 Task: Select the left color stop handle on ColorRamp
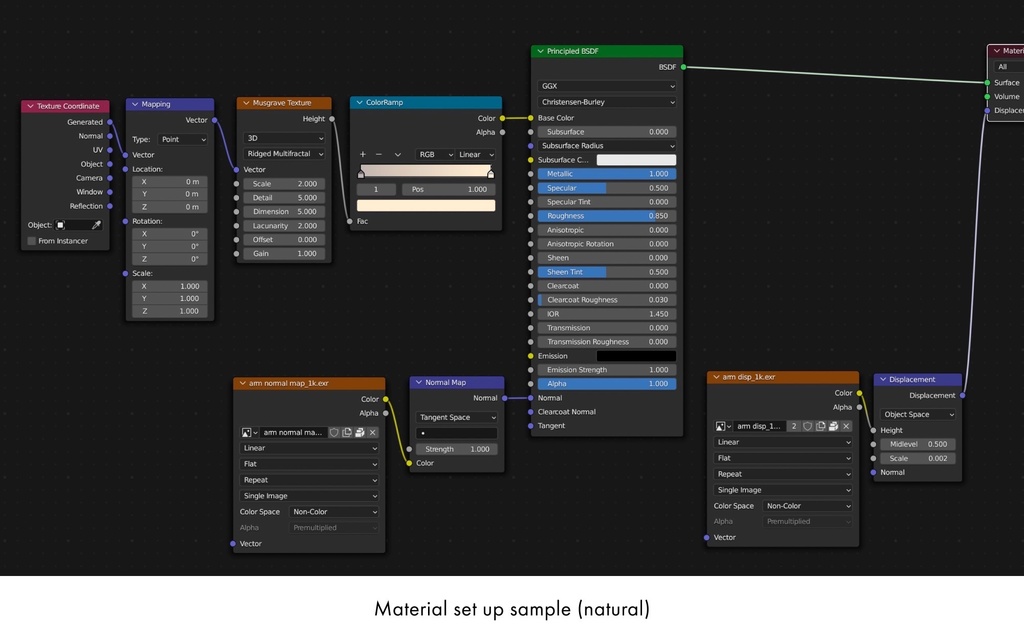[x=361, y=174]
